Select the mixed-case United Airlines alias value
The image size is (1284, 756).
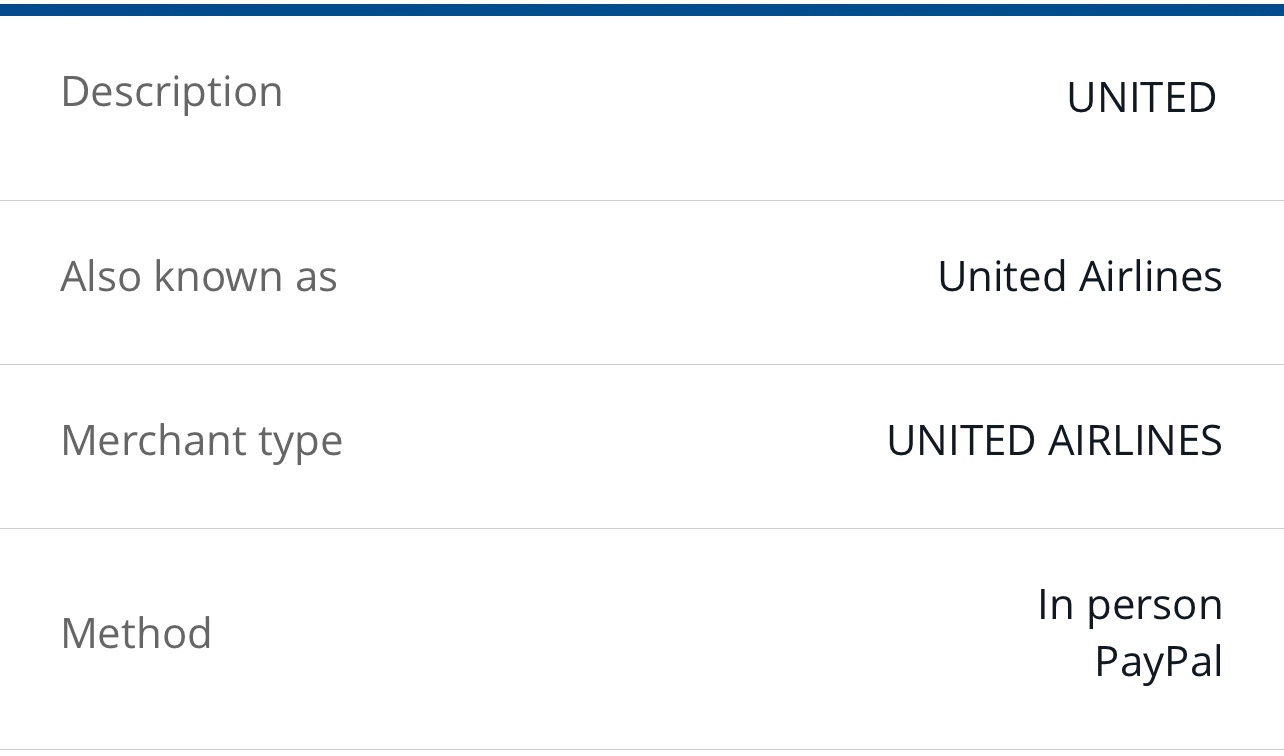pyautogui.click(x=1080, y=276)
